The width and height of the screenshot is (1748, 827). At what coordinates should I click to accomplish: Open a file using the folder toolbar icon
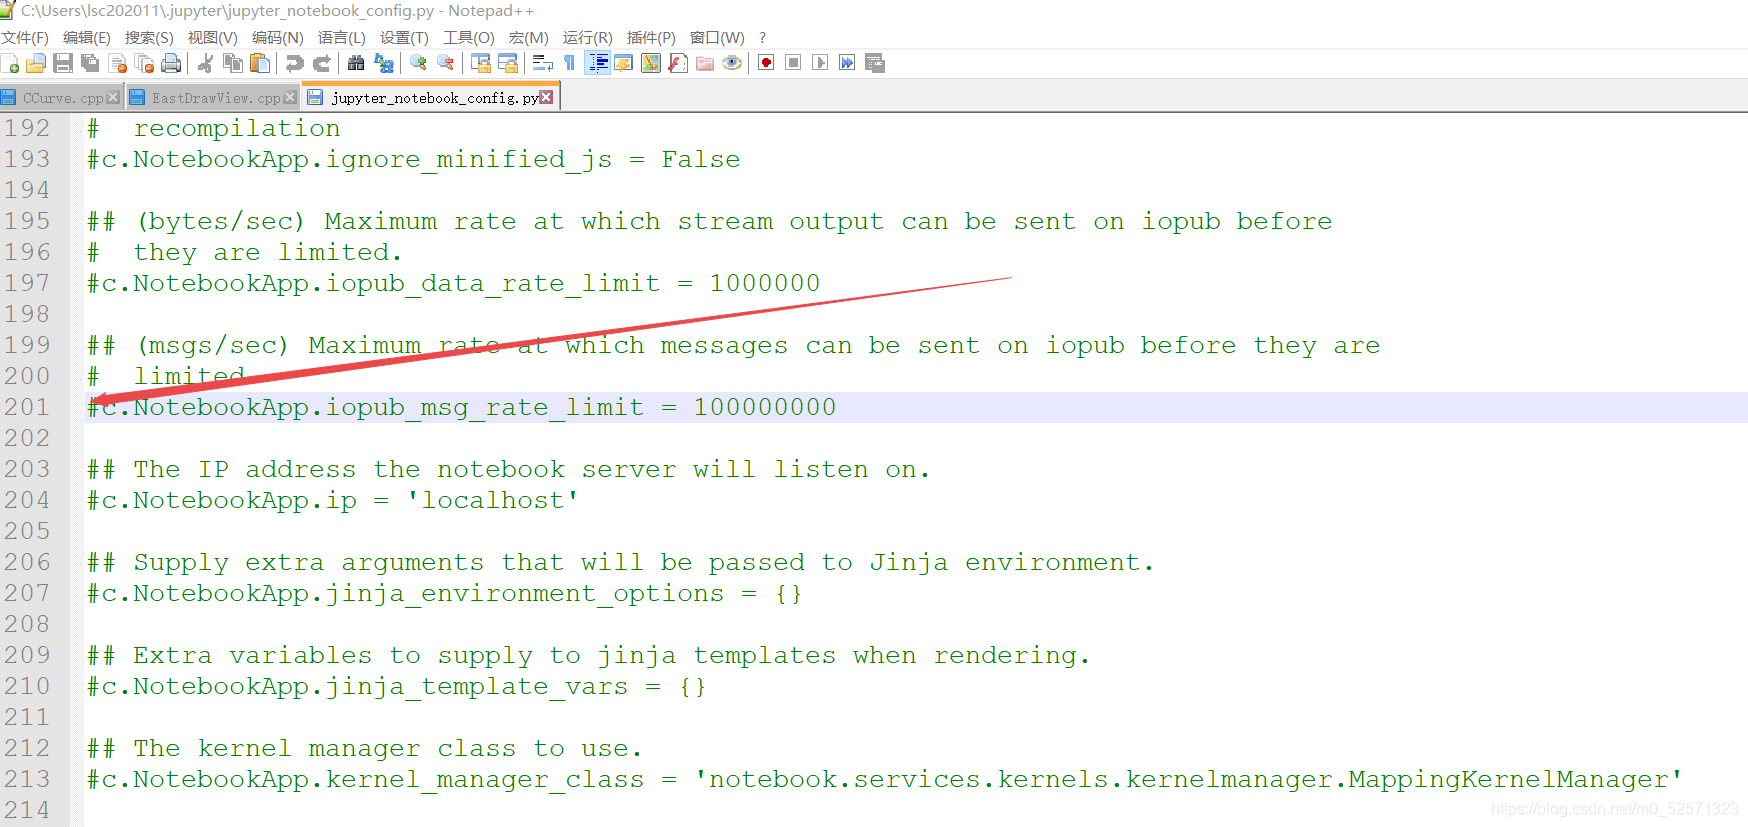[36, 63]
